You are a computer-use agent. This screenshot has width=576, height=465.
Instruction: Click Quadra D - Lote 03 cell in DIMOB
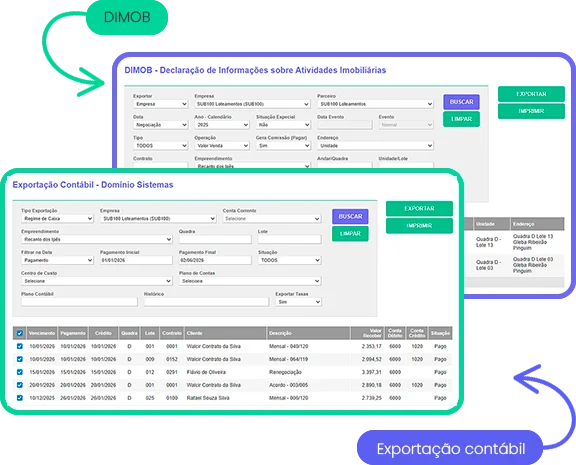(488, 265)
